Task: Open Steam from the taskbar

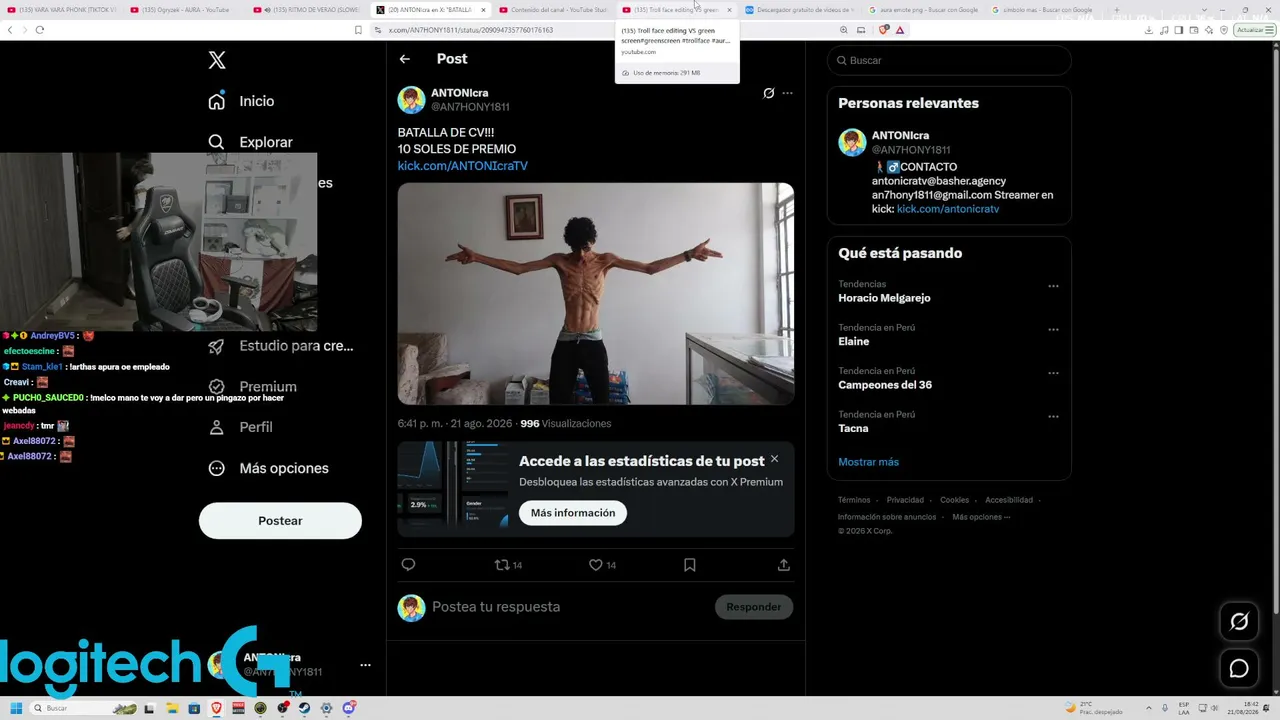Action: (304, 708)
